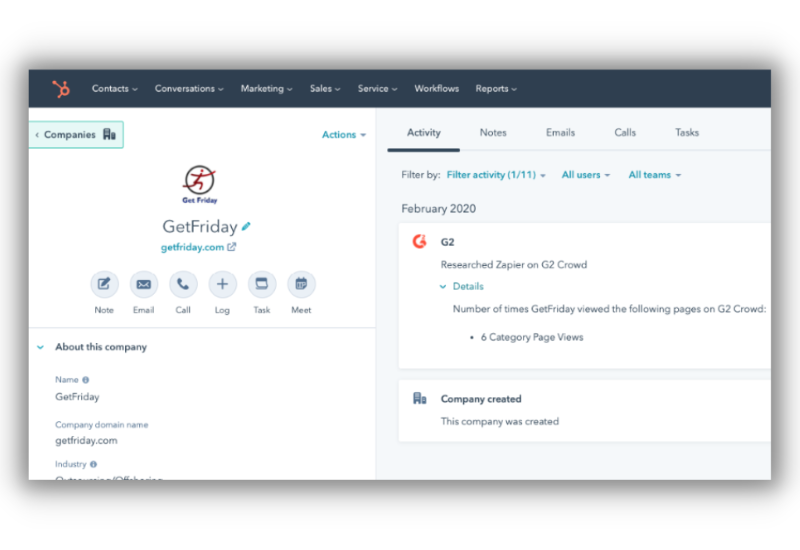Create a task with the Task icon

click(262, 284)
